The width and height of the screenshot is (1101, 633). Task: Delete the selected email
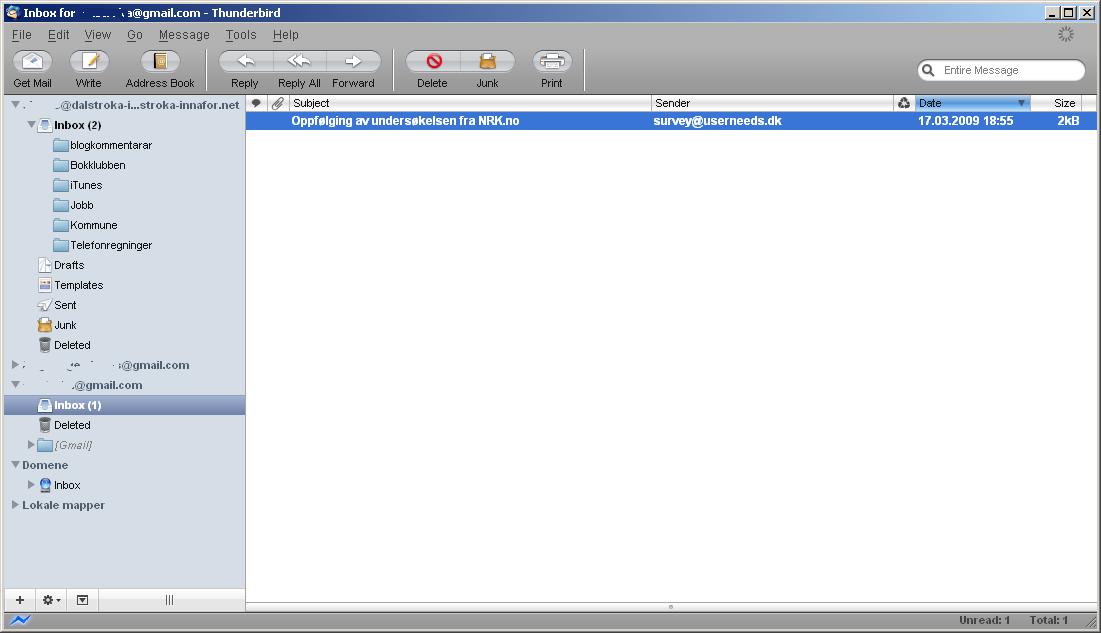pyautogui.click(x=432, y=62)
